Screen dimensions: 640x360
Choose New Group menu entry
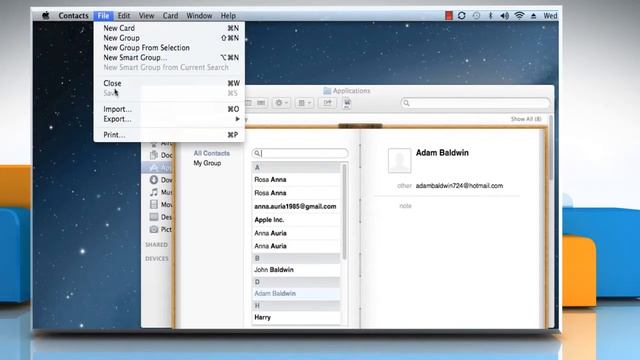coord(169,38)
